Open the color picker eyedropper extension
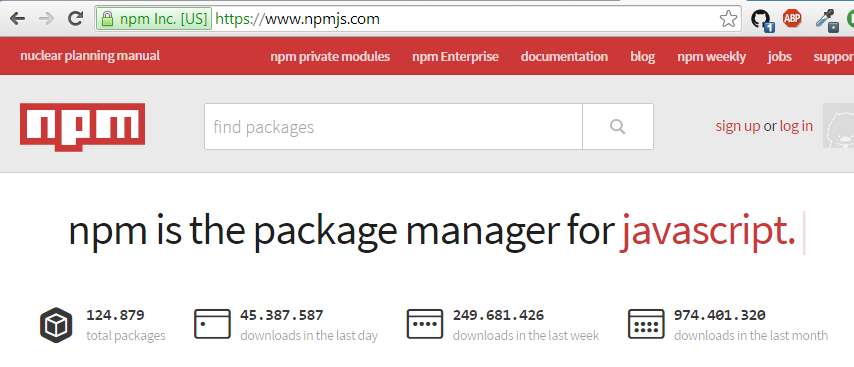854x367 pixels. click(827, 20)
